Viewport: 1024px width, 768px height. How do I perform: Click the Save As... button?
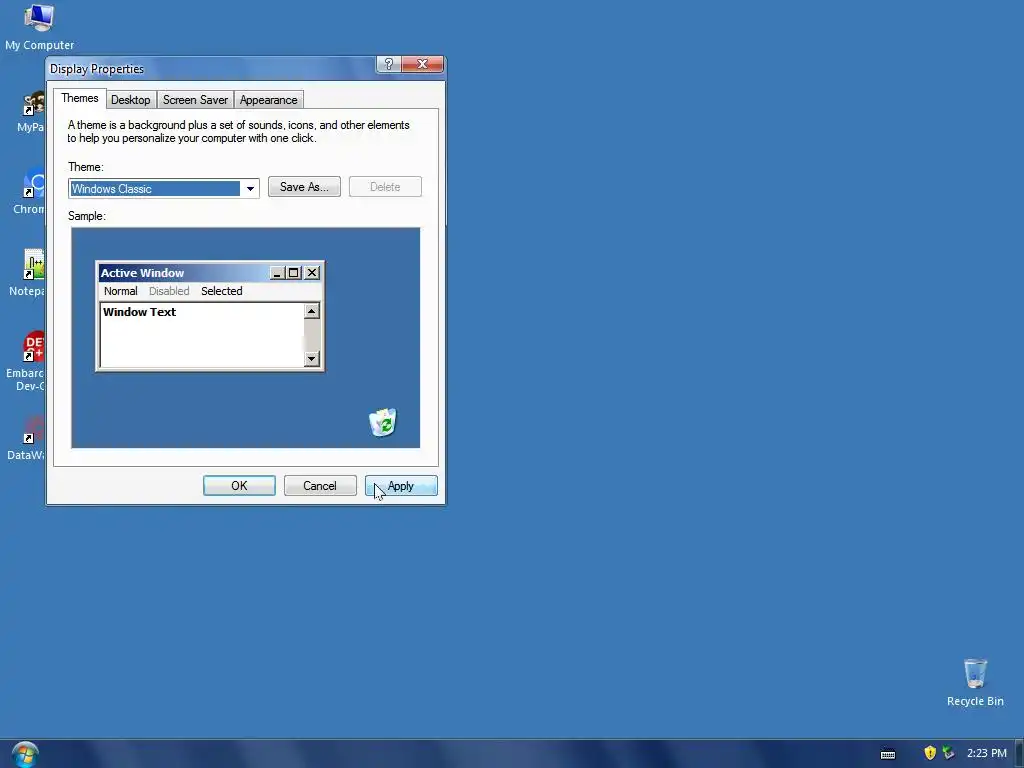(x=304, y=187)
